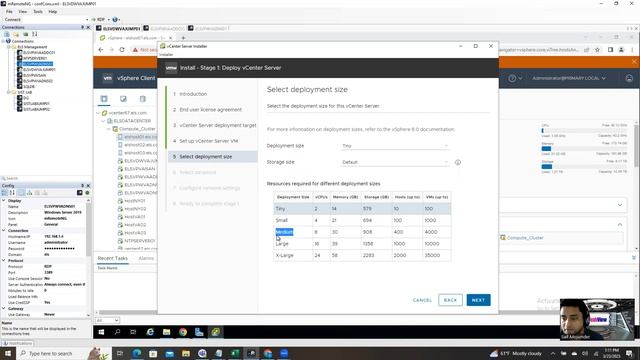Viewport: 640px width, 360px height.
Task: Open the Recent Tasks tab
Action: point(113,258)
